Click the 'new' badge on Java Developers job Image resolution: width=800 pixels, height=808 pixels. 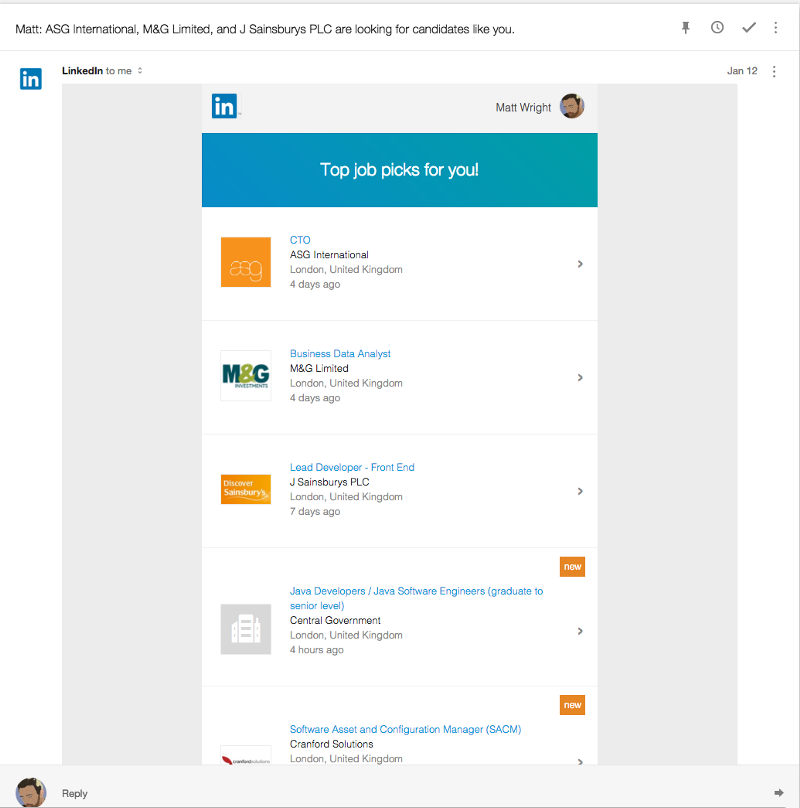coord(572,567)
